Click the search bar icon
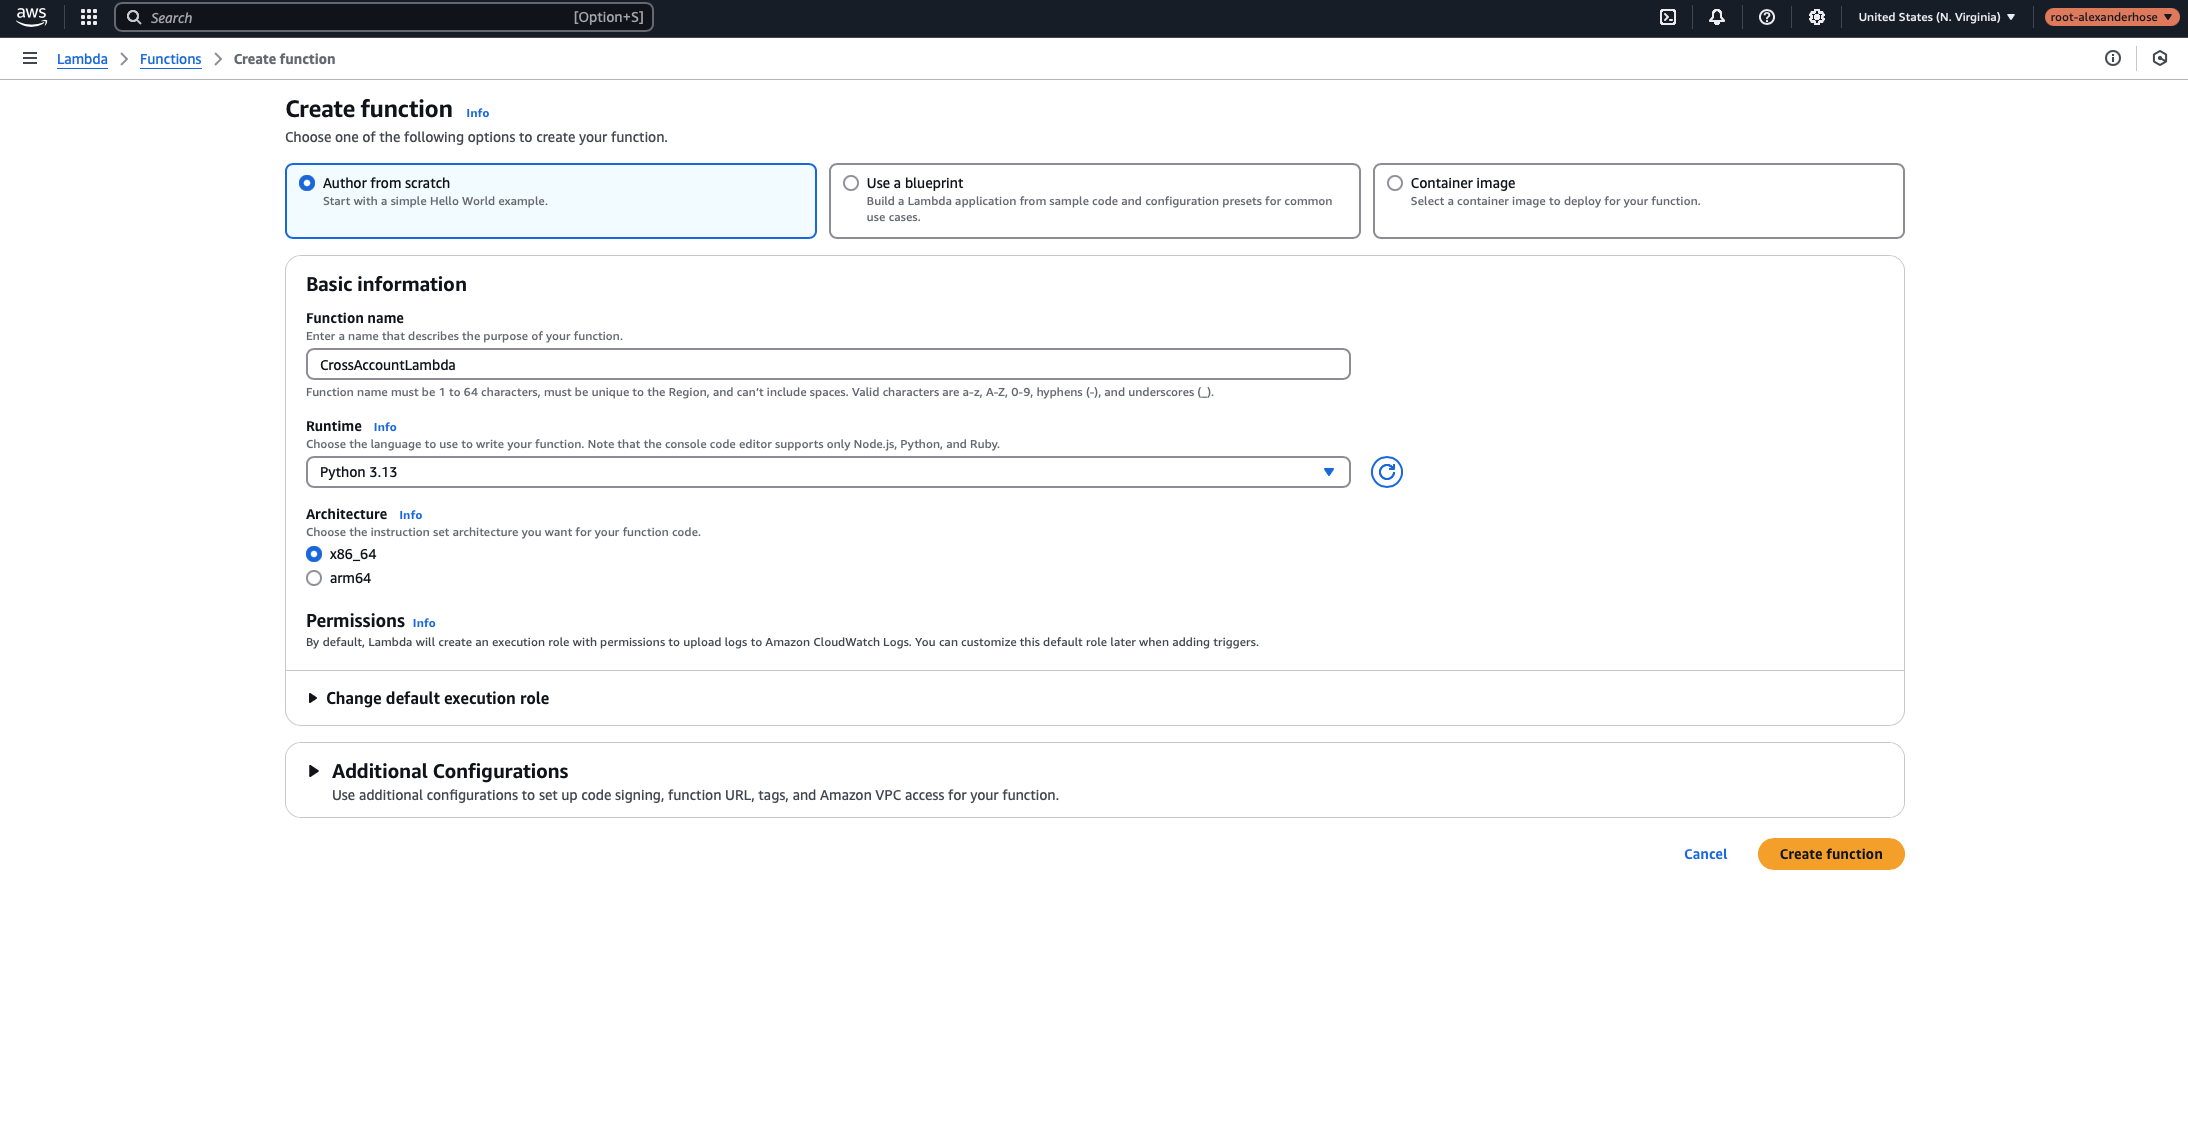The width and height of the screenshot is (2188, 1135). tap(133, 17)
